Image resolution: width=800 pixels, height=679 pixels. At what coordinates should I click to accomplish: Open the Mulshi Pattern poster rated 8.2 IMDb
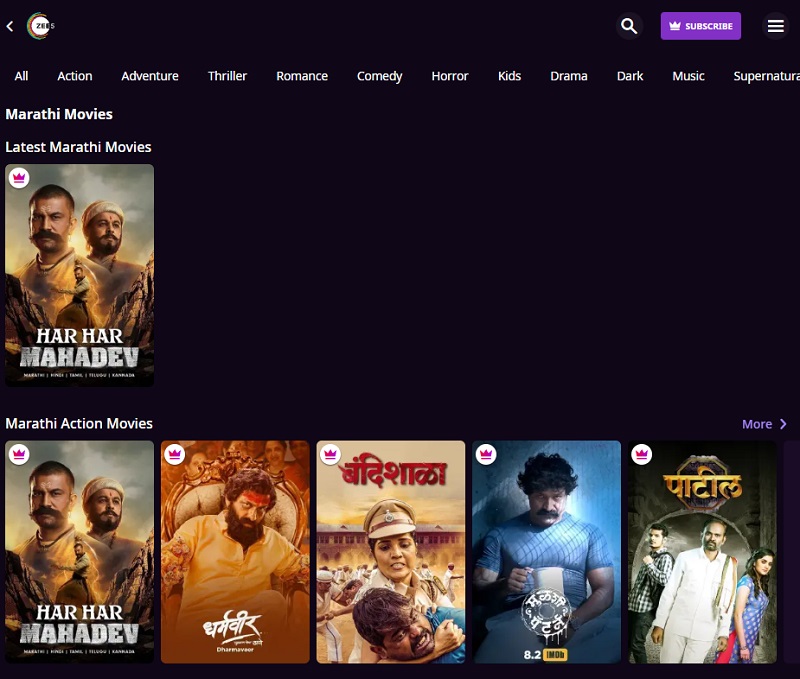click(x=546, y=552)
